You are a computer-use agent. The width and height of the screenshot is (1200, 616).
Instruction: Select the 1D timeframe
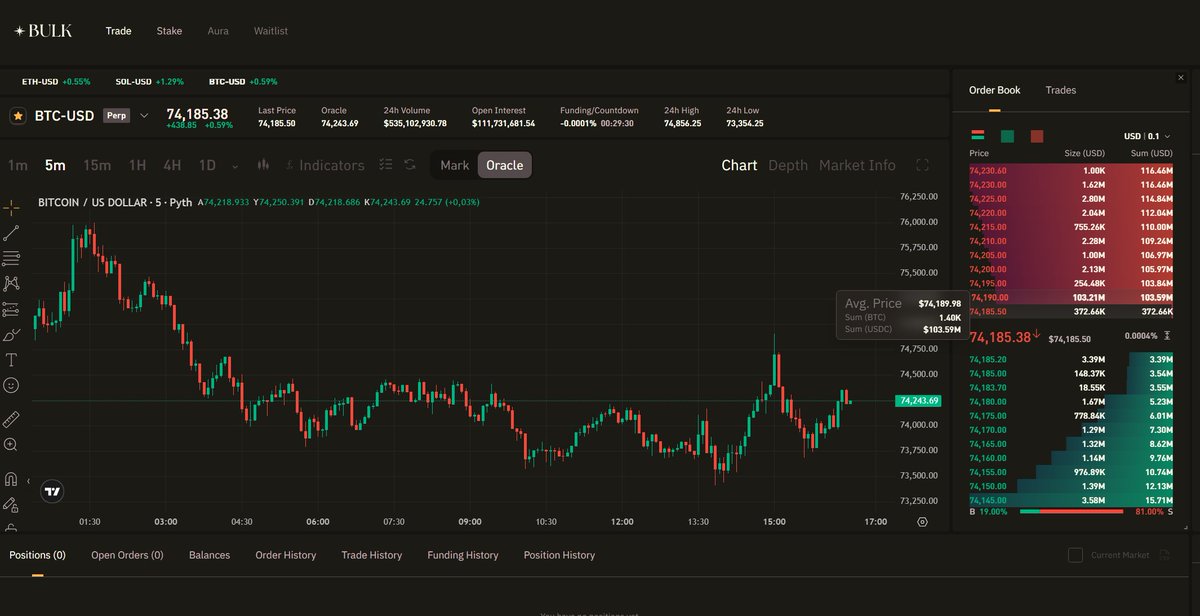coord(207,165)
